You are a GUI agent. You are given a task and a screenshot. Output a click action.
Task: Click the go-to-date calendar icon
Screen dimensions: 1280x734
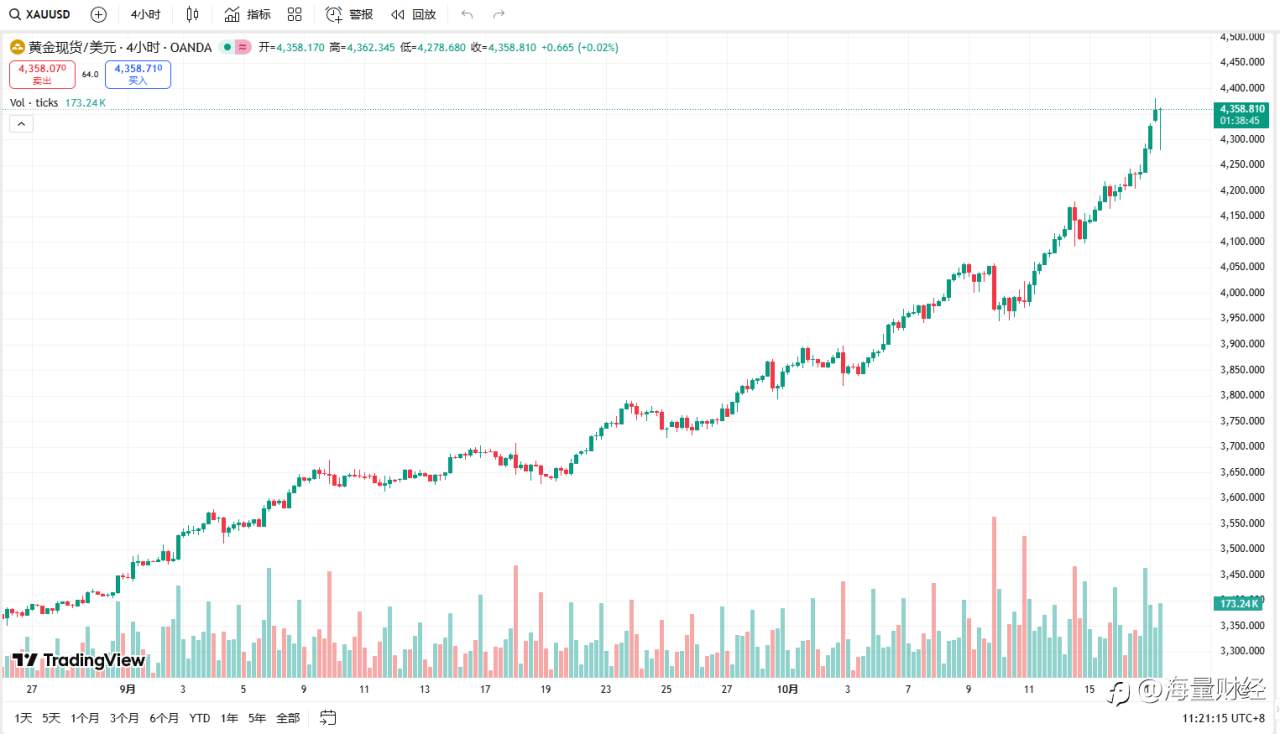(x=328, y=717)
